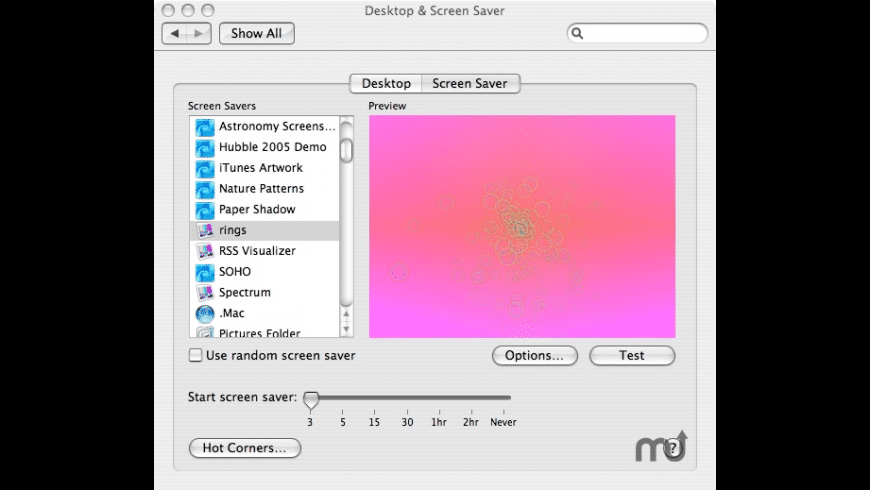Pick 'Spectrum' from the list
The width and height of the screenshot is (870, 490).
coord(264,292)
